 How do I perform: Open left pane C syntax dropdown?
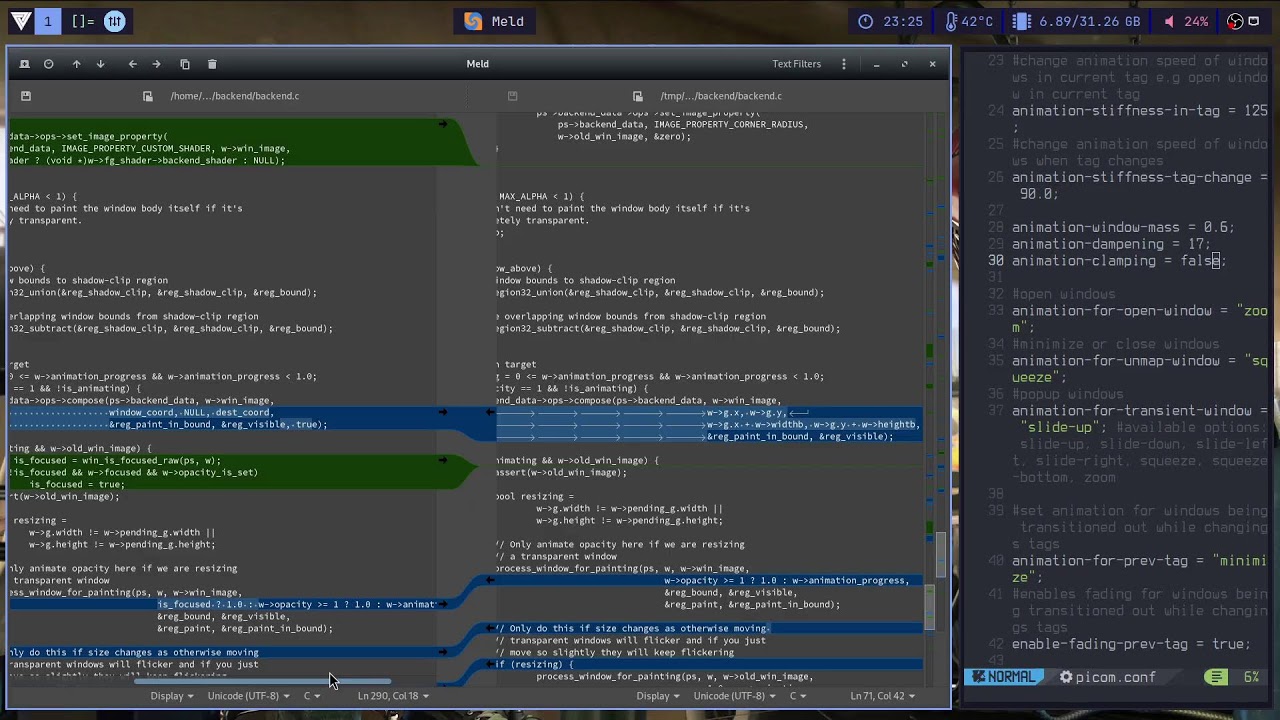pyautogui.click(x=312, y=696)
